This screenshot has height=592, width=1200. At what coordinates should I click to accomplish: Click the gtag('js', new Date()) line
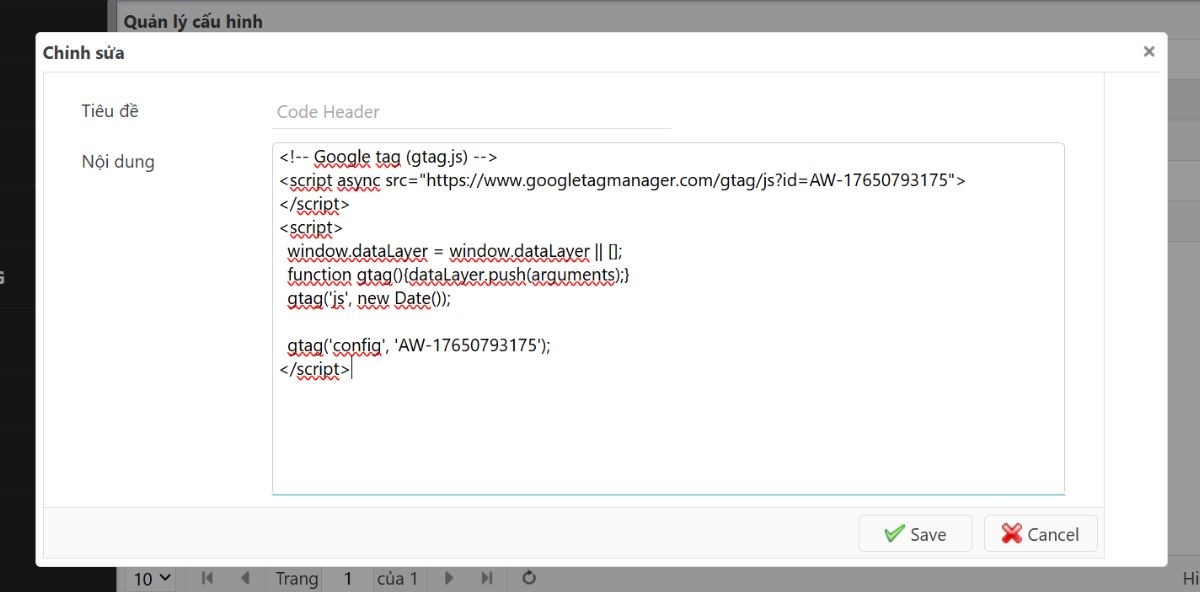pyautogui.click(x=370, y=298)
